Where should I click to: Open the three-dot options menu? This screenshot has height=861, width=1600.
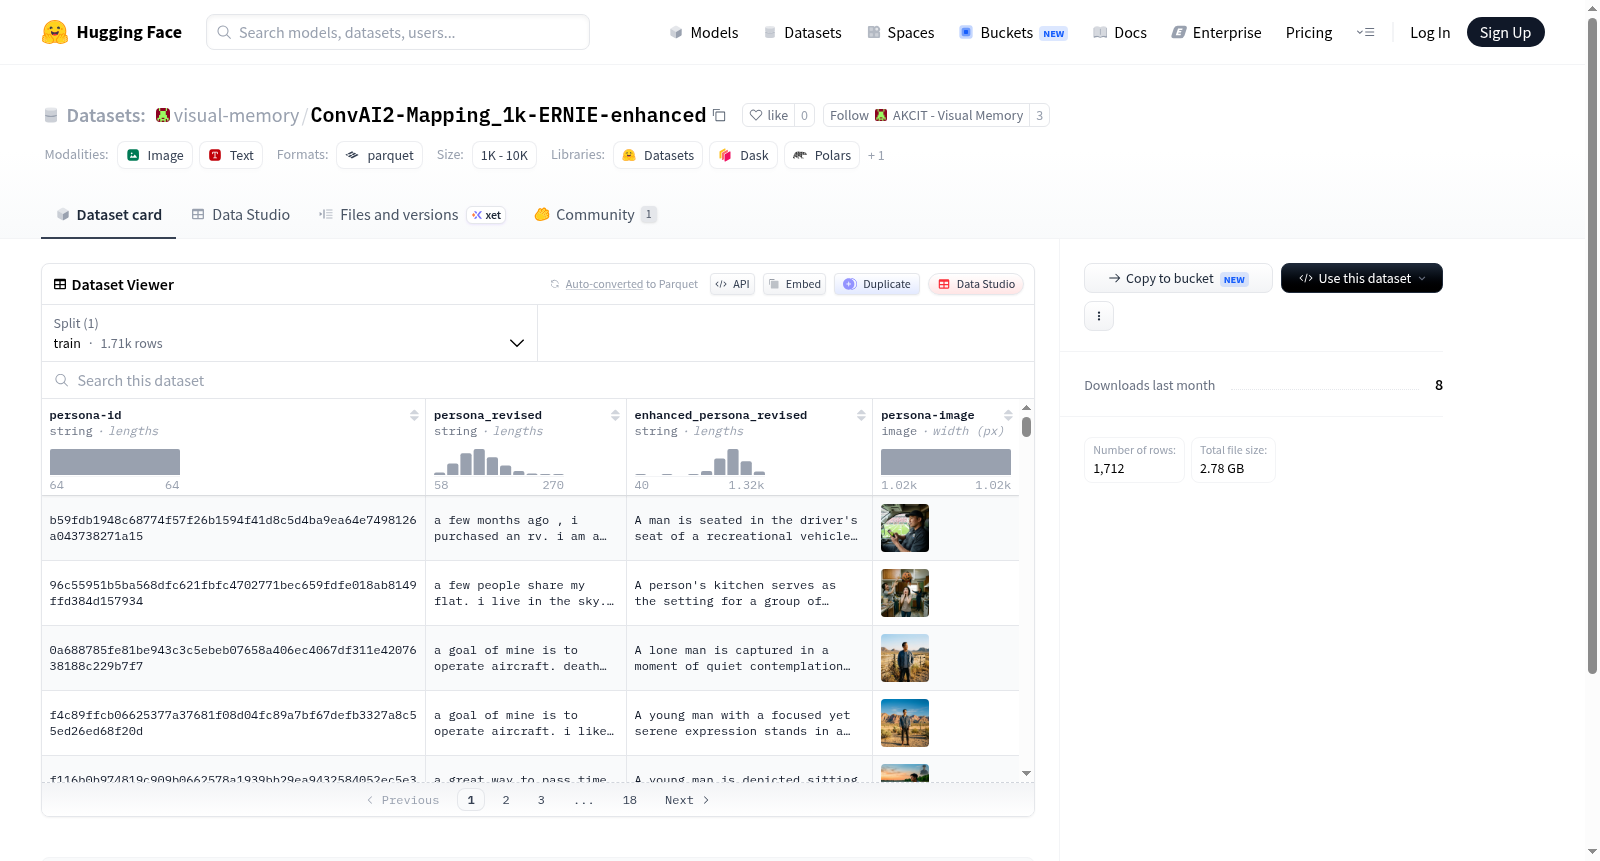click(1099, 316)
